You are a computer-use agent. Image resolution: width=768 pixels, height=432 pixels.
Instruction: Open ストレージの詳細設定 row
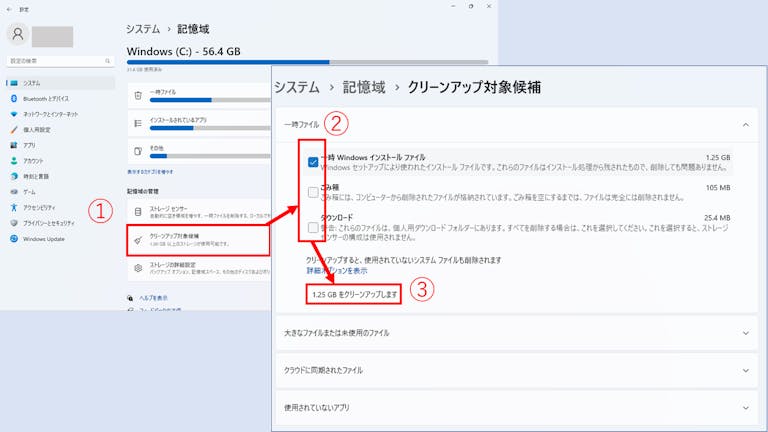click(x=199, y=268)
